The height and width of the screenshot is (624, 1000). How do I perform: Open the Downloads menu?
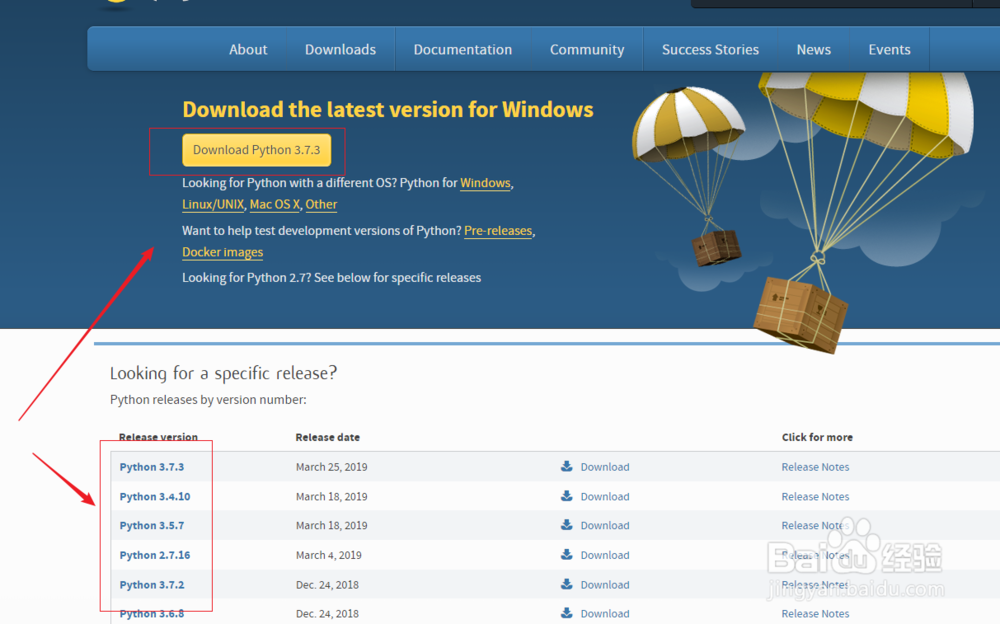[x=340, y=48]
